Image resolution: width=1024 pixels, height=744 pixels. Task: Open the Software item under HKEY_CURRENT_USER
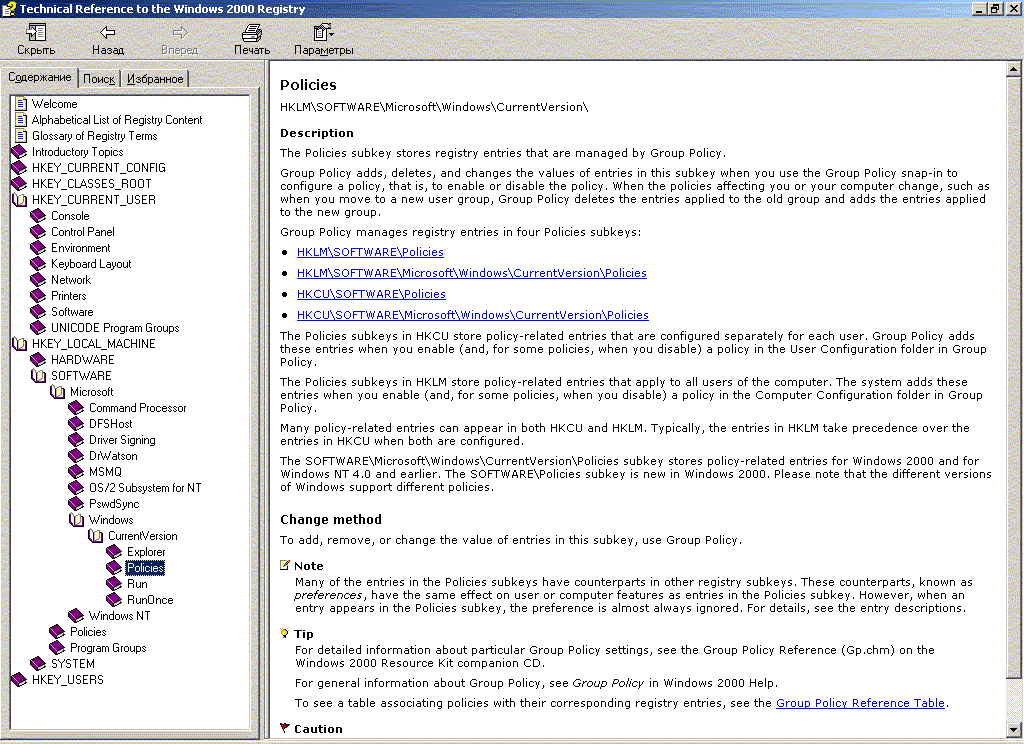72,312
